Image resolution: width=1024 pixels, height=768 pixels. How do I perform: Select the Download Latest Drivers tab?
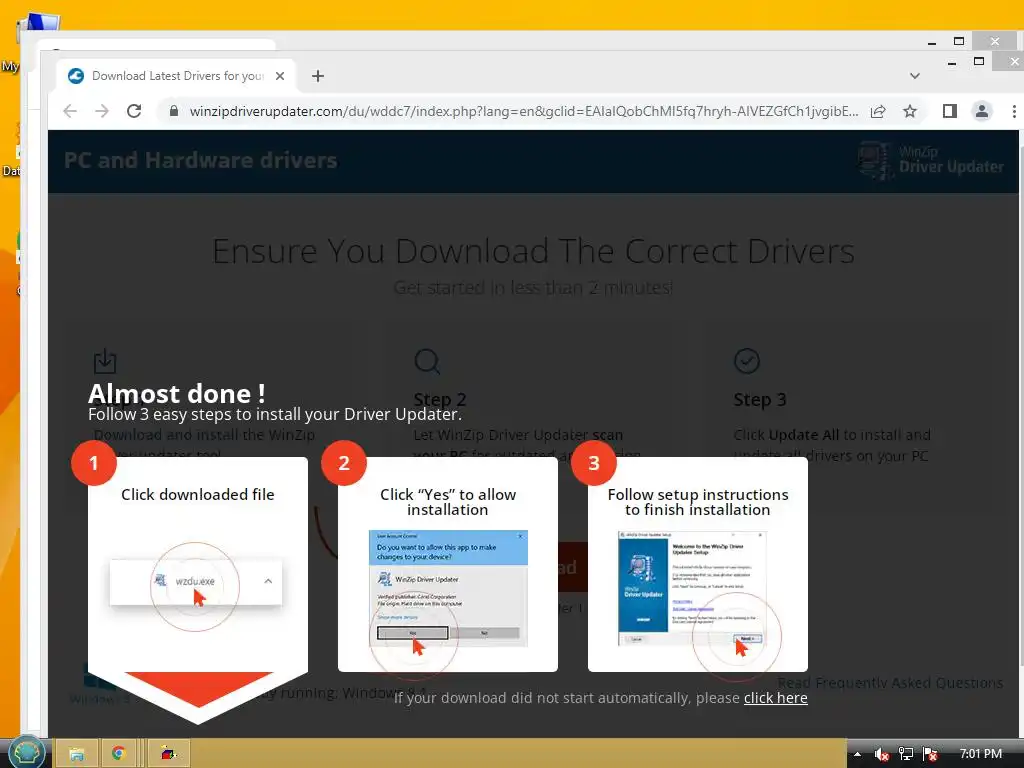pyautogui.click(x=176, y=76)
